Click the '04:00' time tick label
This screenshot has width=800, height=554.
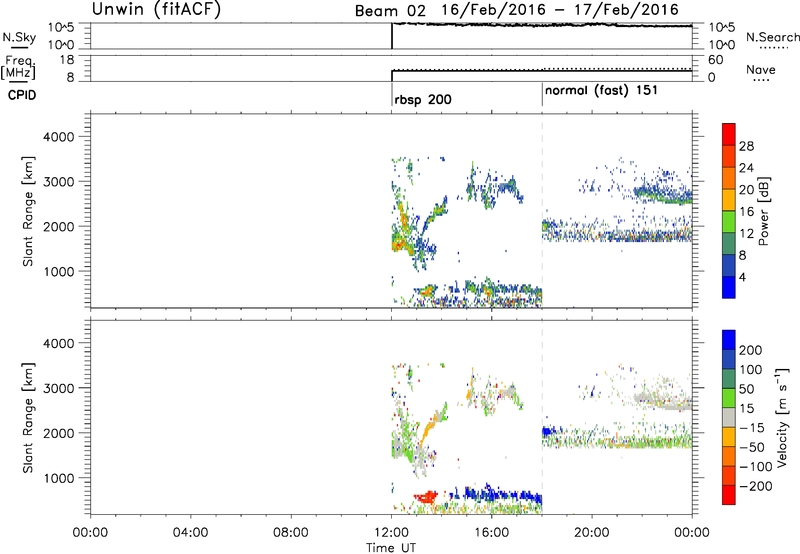190,533
